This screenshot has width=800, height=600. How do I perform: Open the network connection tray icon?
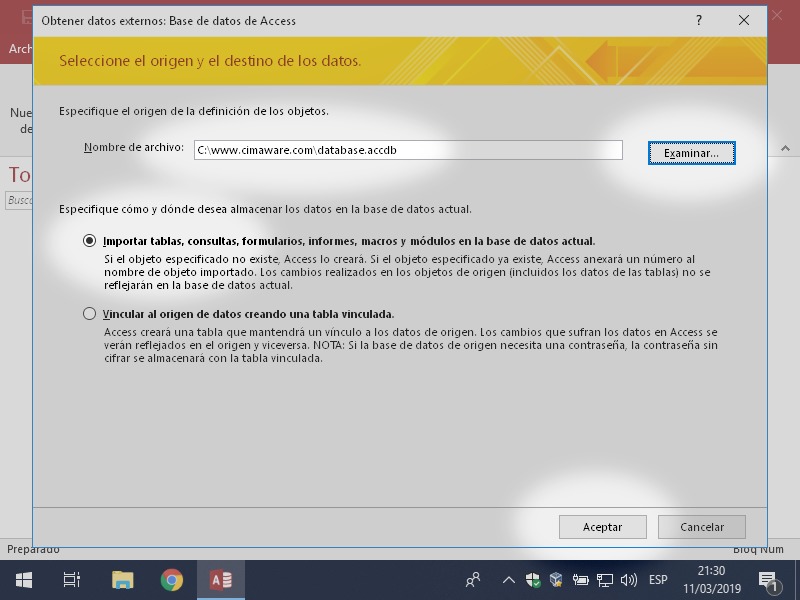604,580
